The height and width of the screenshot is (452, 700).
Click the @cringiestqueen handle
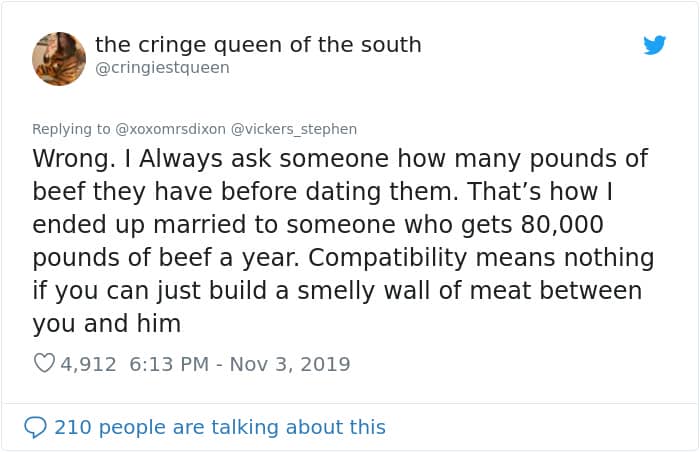(162, 68)
